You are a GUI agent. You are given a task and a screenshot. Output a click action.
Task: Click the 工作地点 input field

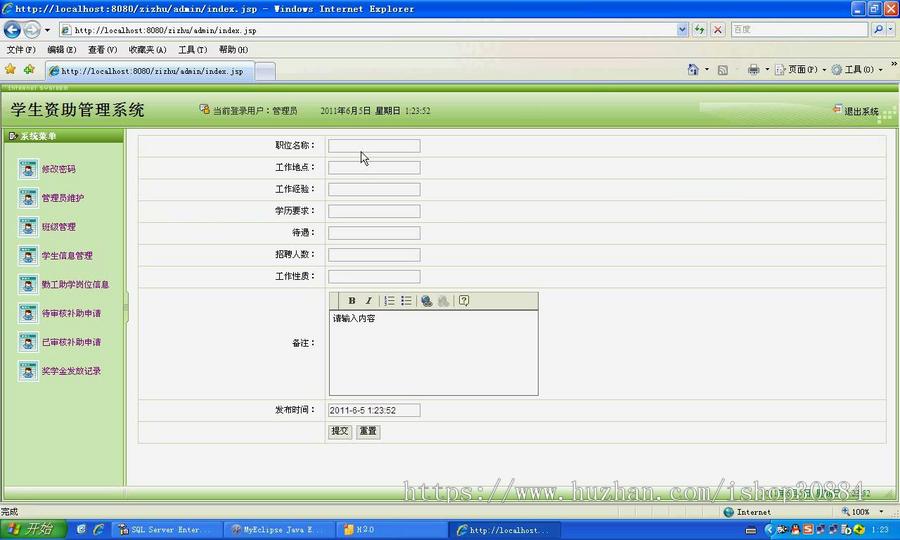tap(374, 168)
